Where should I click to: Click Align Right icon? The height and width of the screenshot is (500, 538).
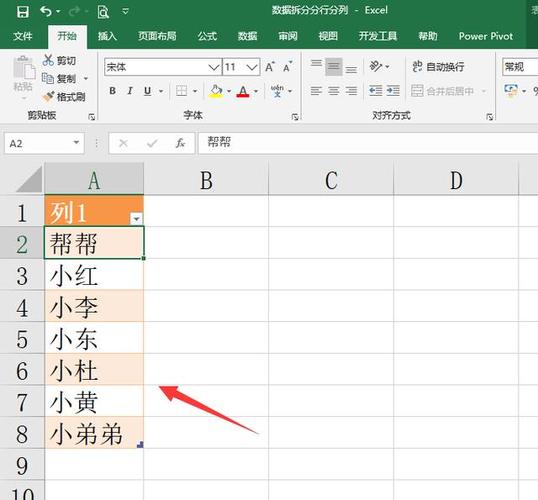351,91
